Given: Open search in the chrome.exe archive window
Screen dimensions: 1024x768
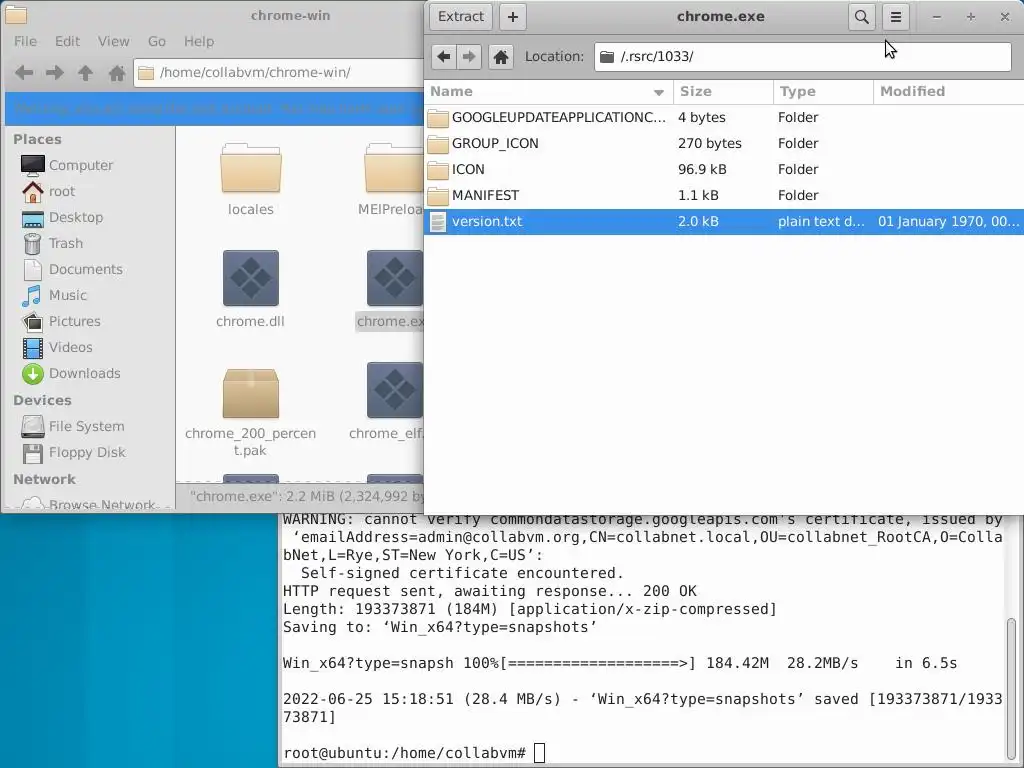Looking at the screenshot, I should [861, 17].
